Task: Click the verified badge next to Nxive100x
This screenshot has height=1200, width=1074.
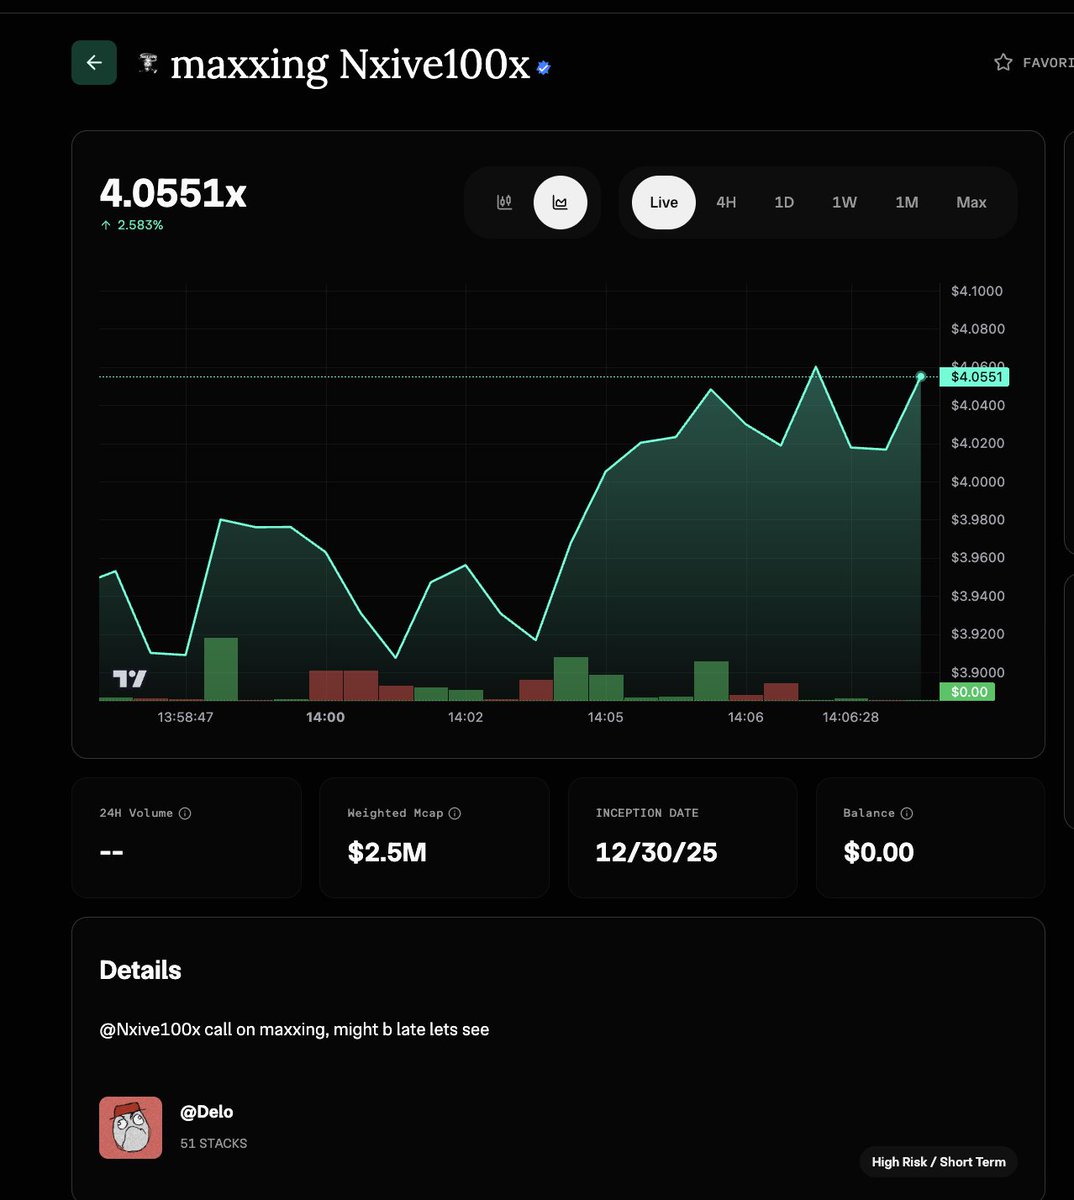Action: coord(541,69)
